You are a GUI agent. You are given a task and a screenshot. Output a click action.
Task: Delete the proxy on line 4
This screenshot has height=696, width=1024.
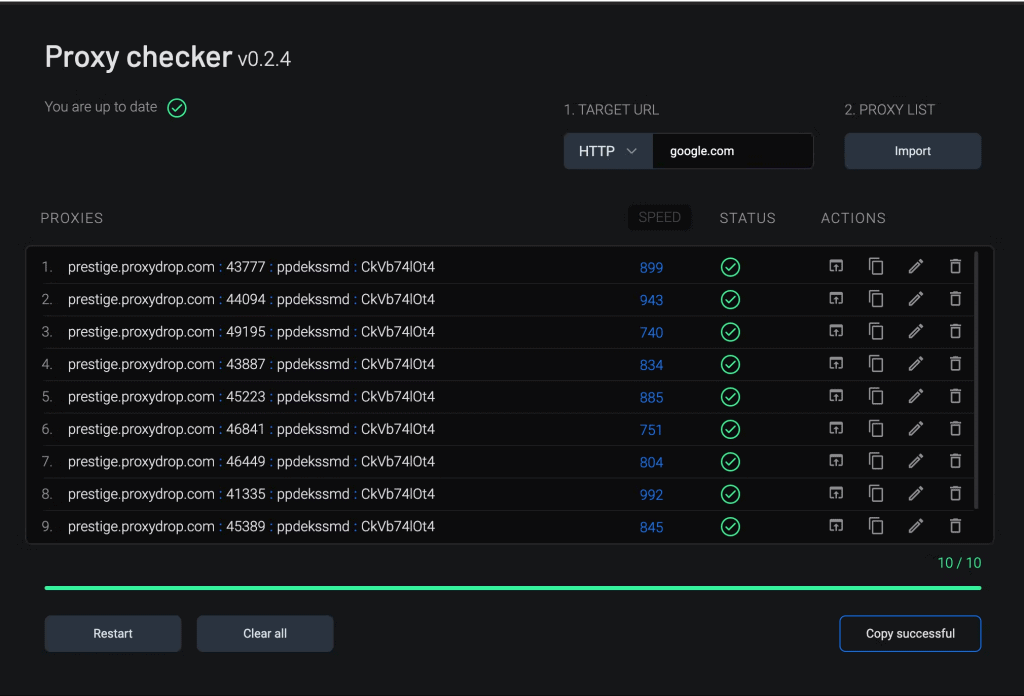click(x=955, y=364)
